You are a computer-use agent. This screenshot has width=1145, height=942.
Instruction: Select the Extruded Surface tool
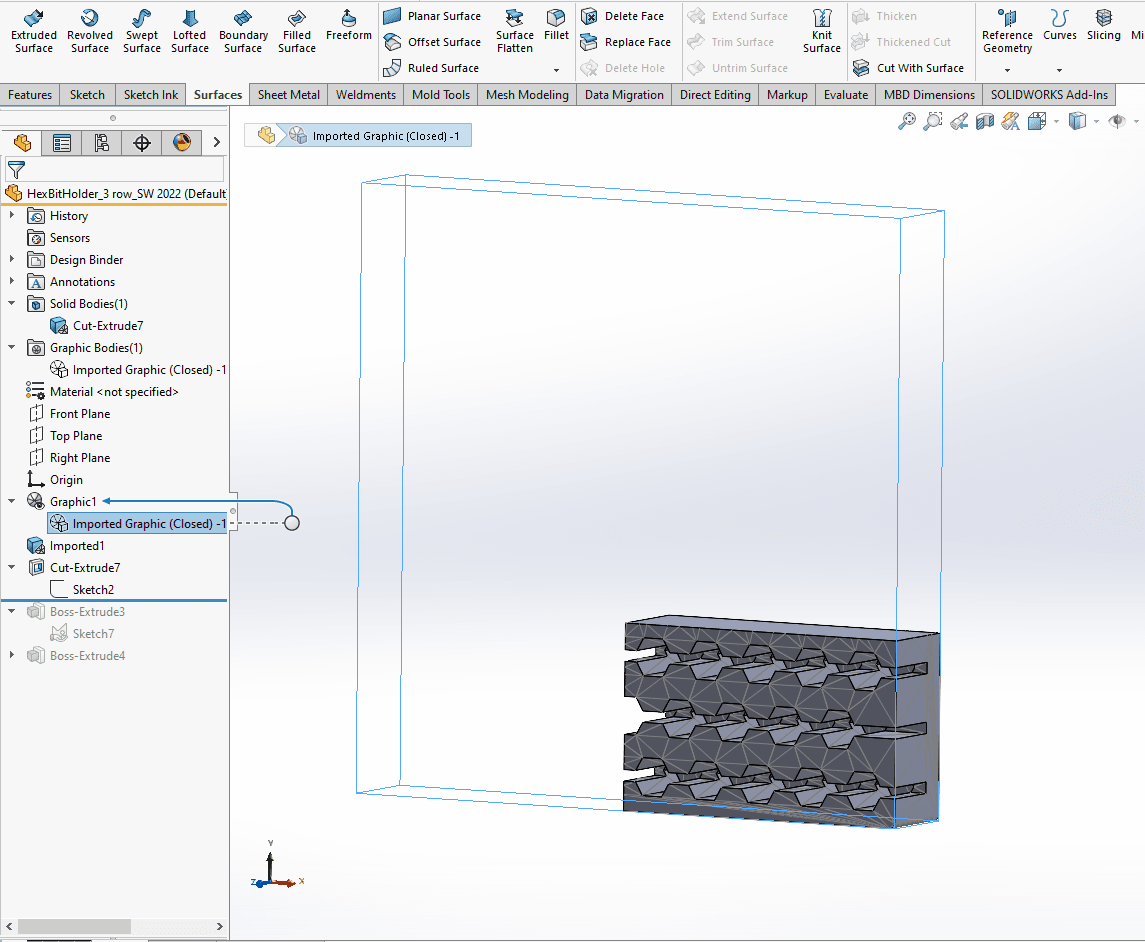coord(34,31)
